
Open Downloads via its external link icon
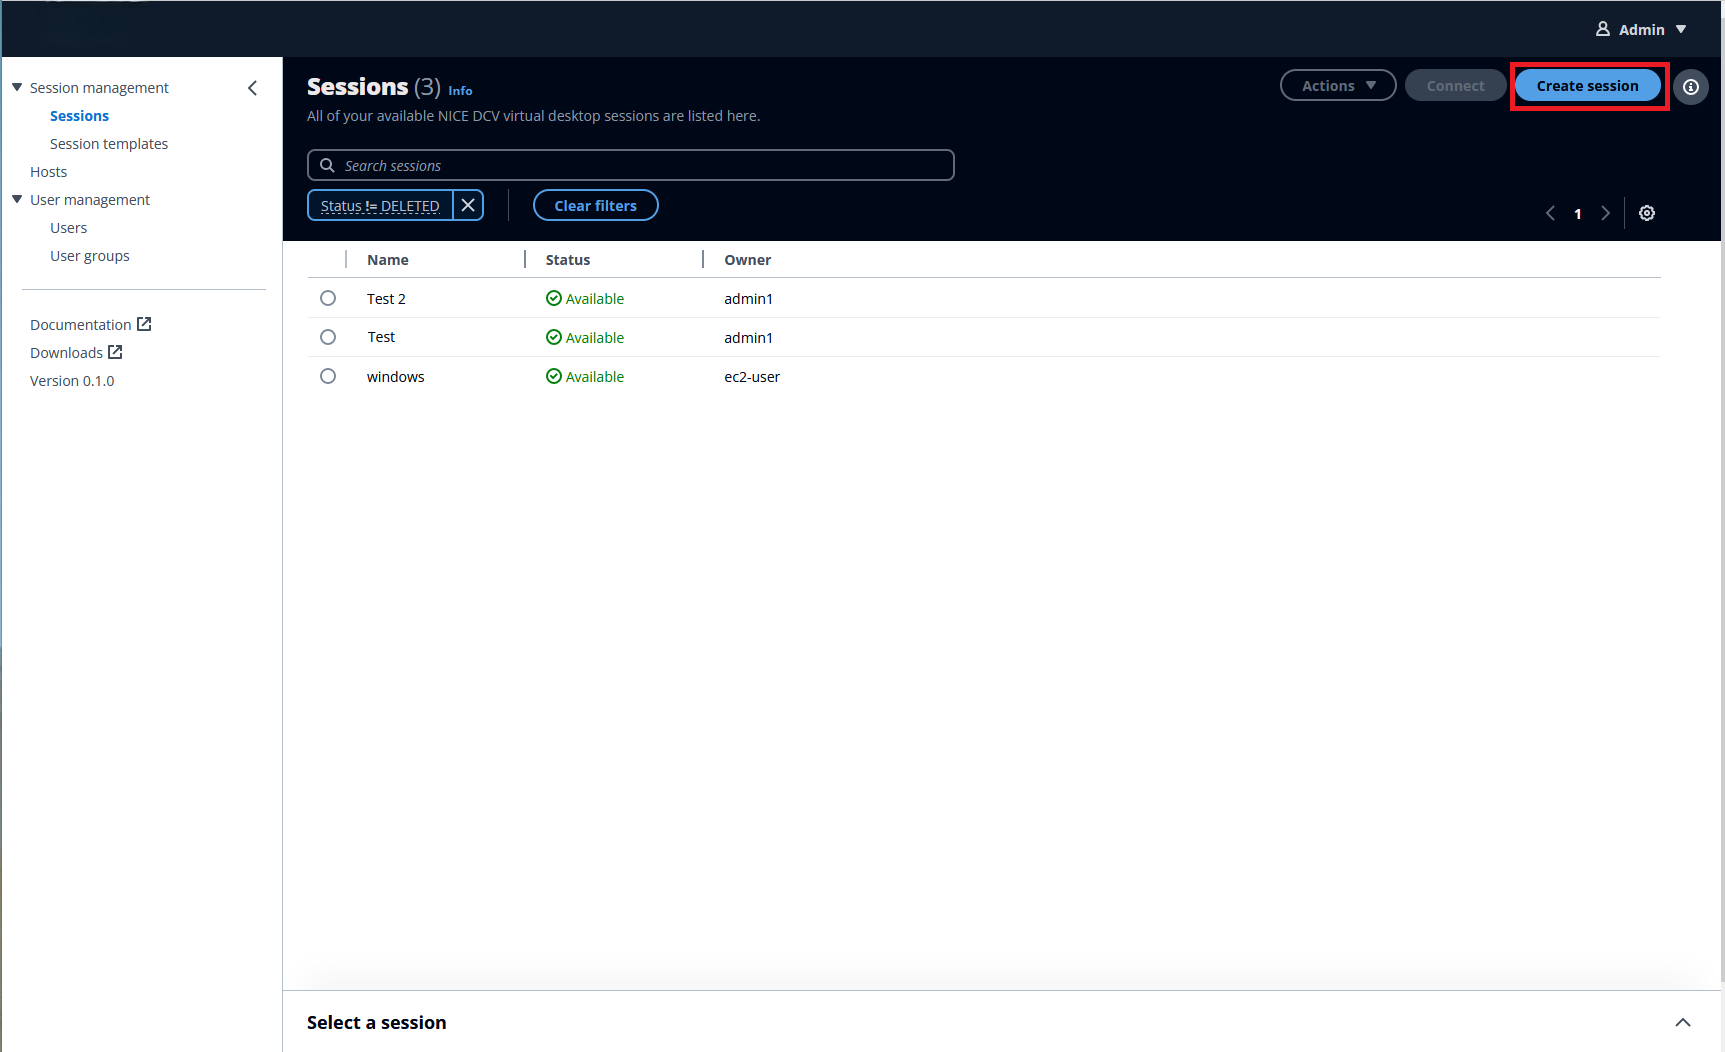click(116, 352)
